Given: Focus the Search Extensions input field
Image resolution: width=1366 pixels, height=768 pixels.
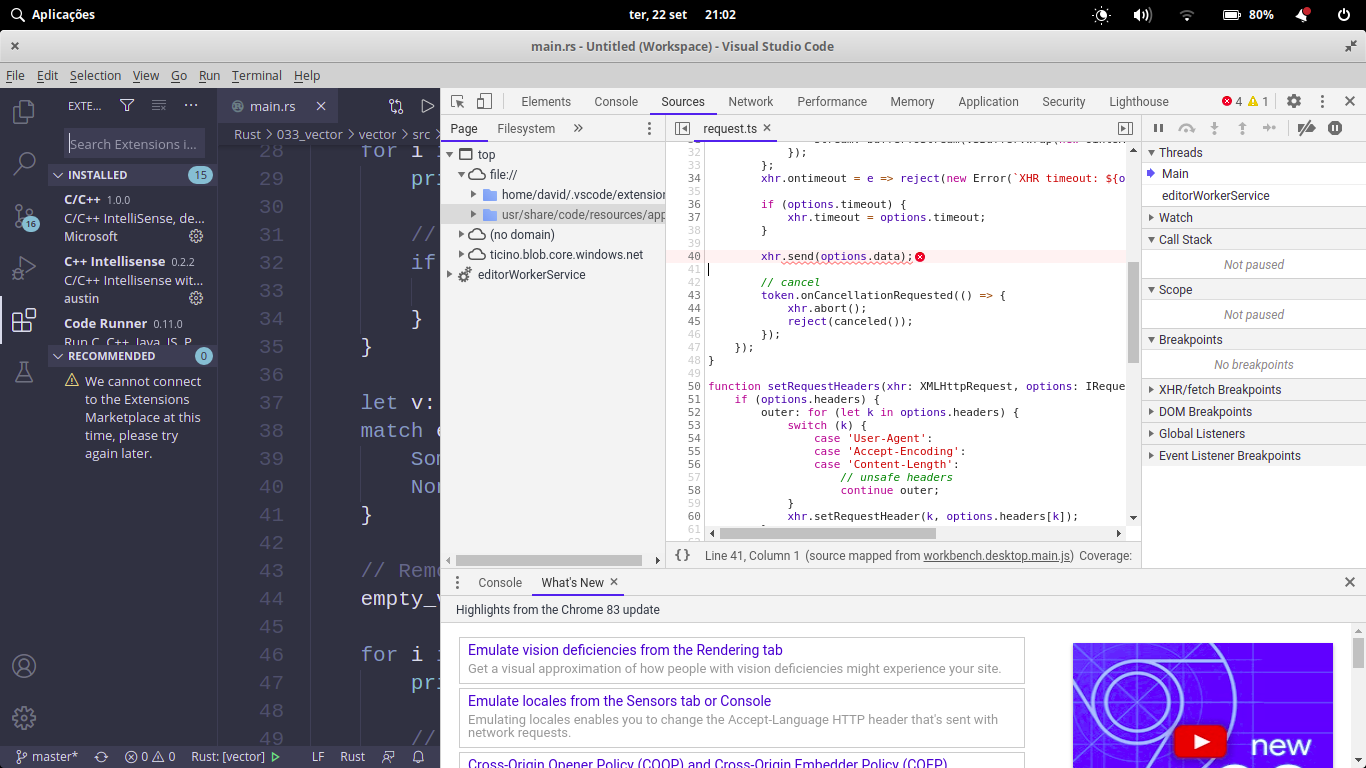Looking at the screenshot, I should 132,142.
